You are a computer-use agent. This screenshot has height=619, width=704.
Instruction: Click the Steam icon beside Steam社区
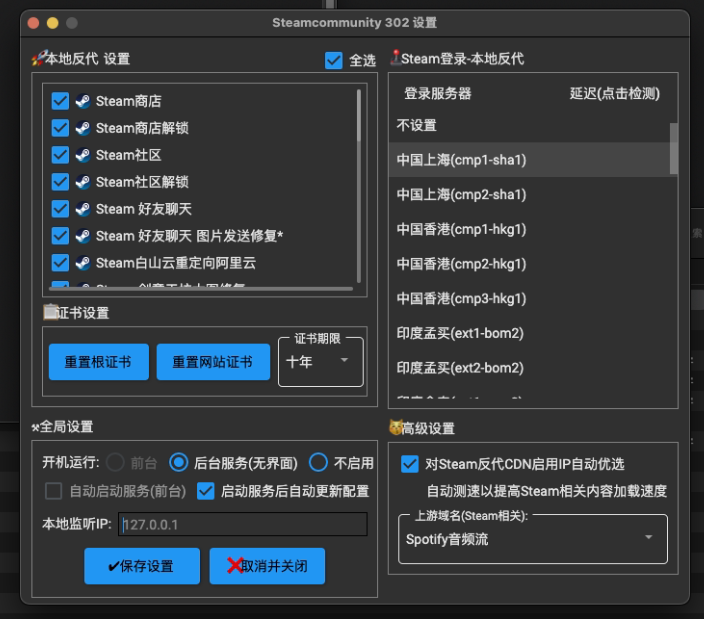click(x=83, y=155)
